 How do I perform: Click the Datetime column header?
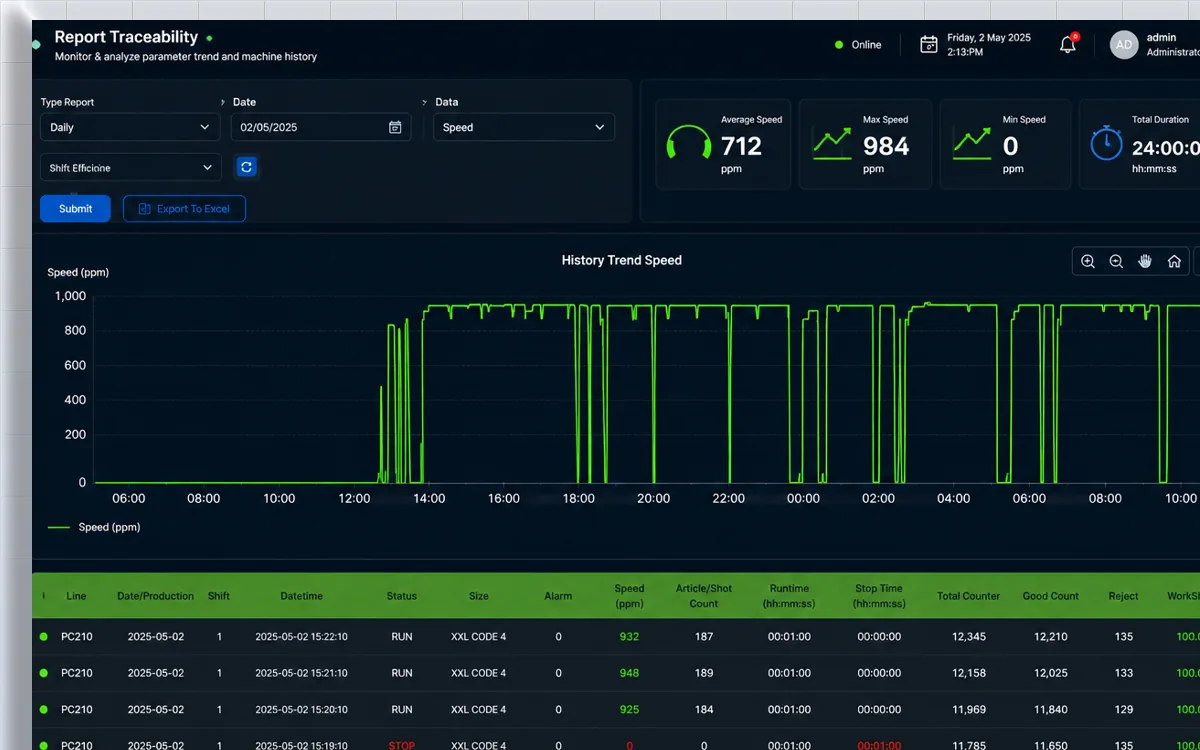tap(301, 596)
